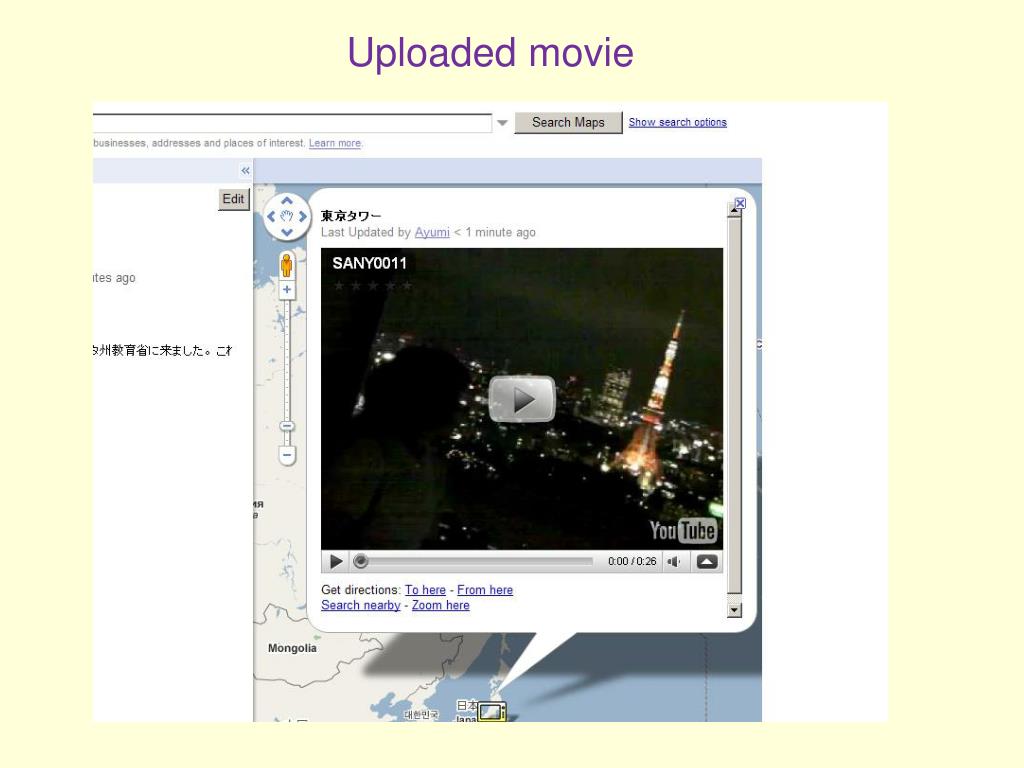Close the info window popup
The image size is (1024, 768).
pos(740,203)
